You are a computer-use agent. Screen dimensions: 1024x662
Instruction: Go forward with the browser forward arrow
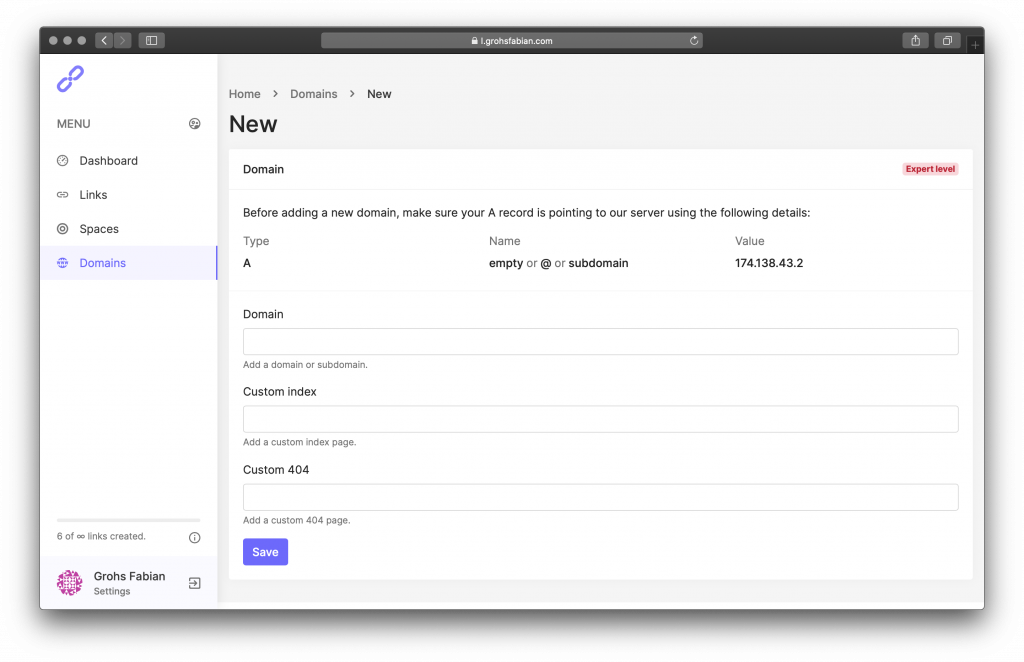(x=123, y=40)
